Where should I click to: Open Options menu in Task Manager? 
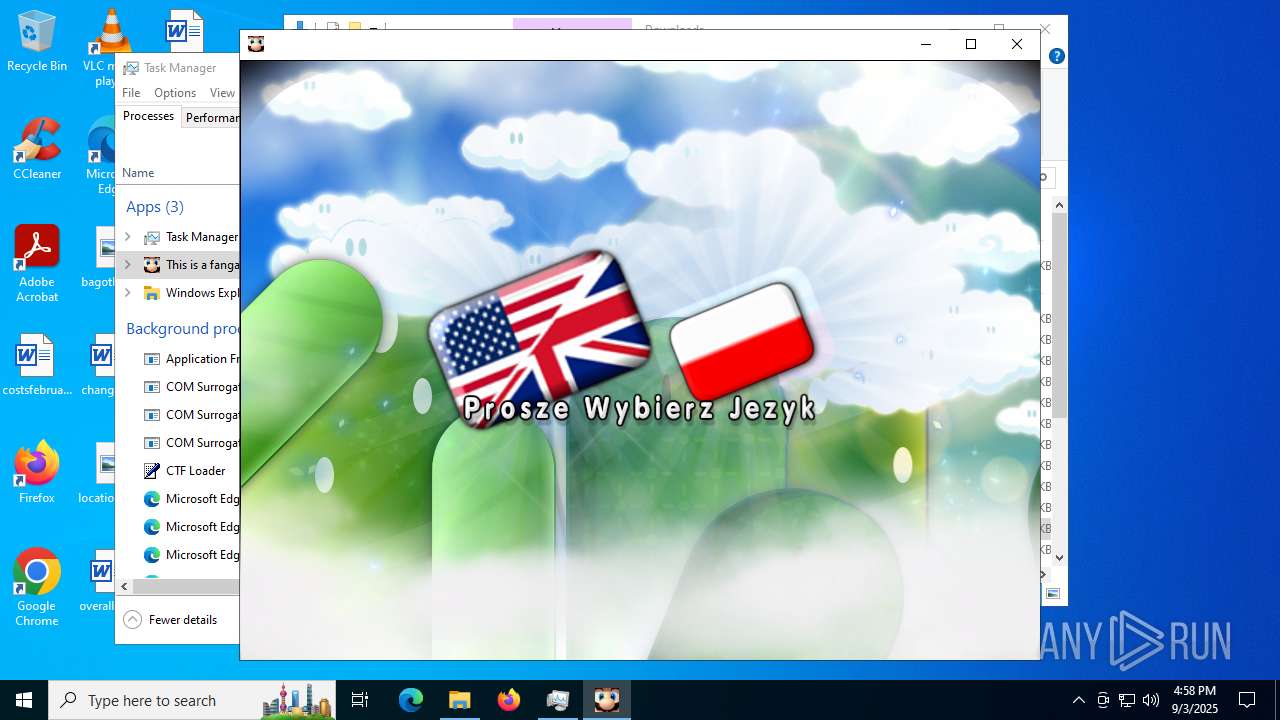pyautogui.click(x=175, y=93)
